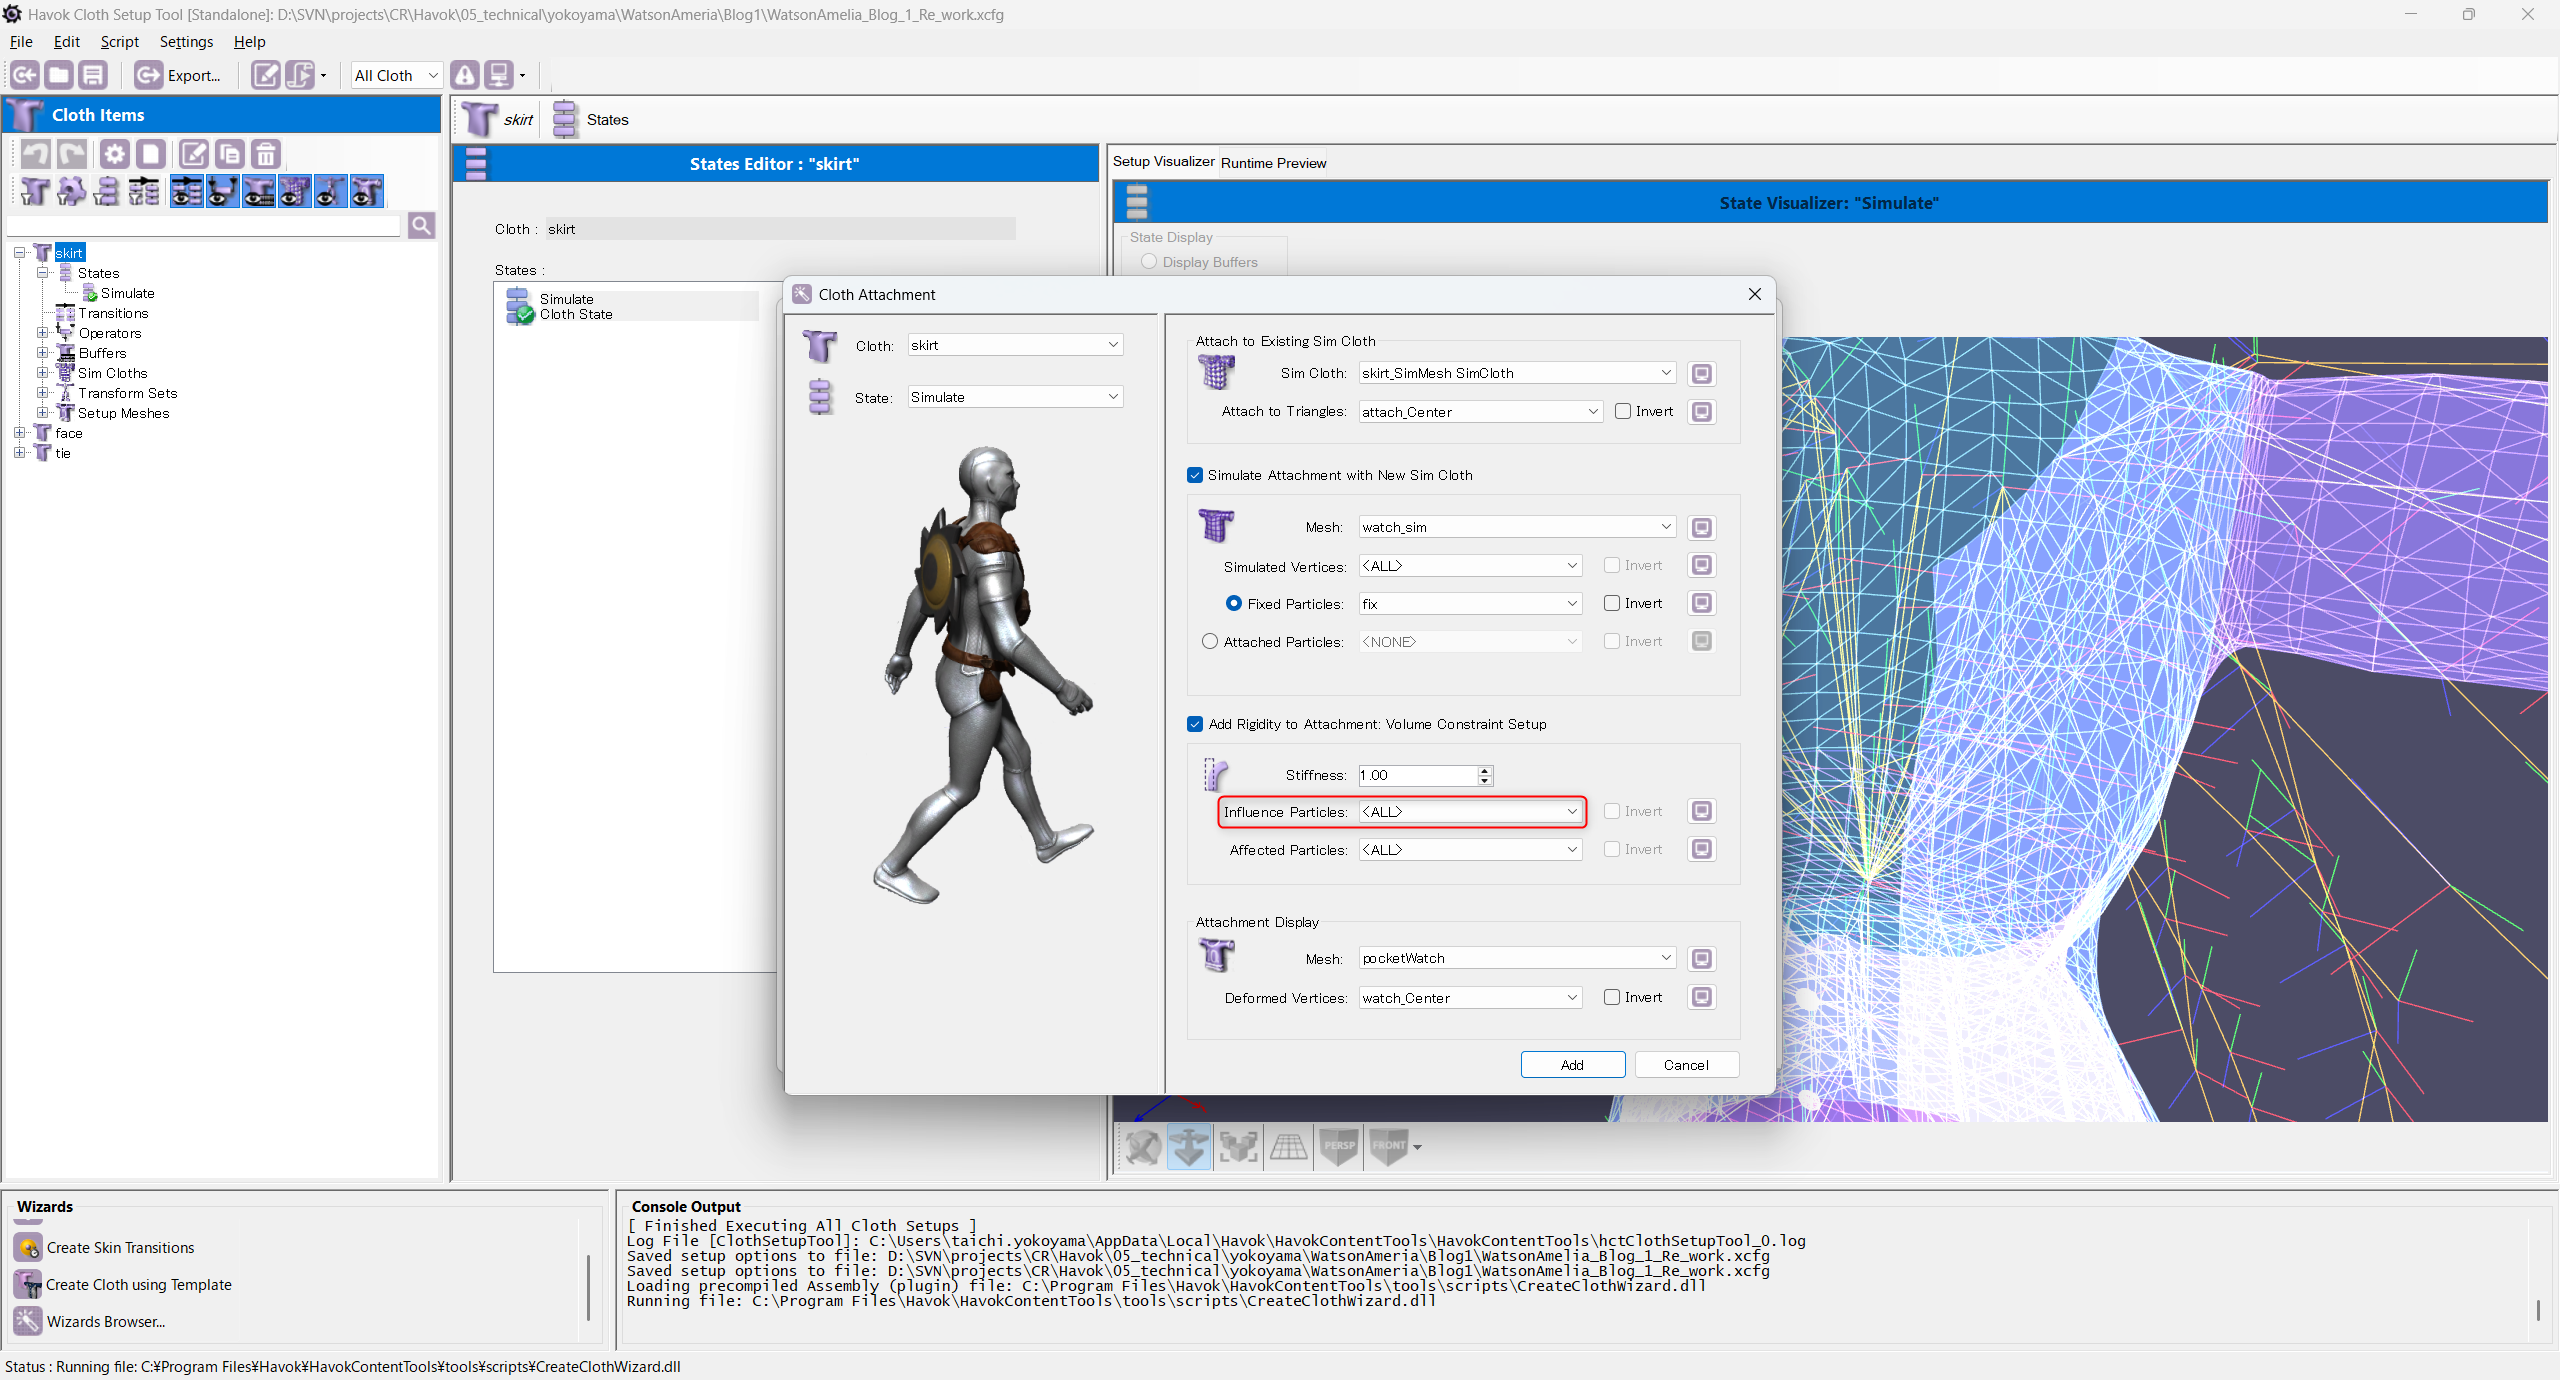
Task: Click the warning triangle icon in toolbar
Action: 465,75
